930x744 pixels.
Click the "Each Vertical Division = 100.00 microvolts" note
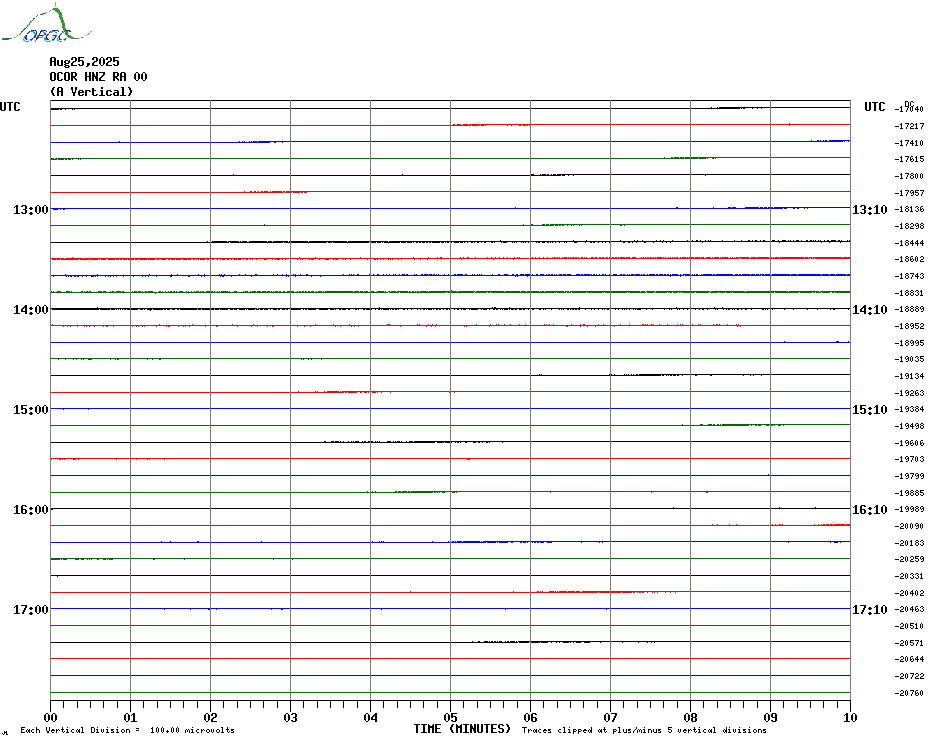point(128,730)
